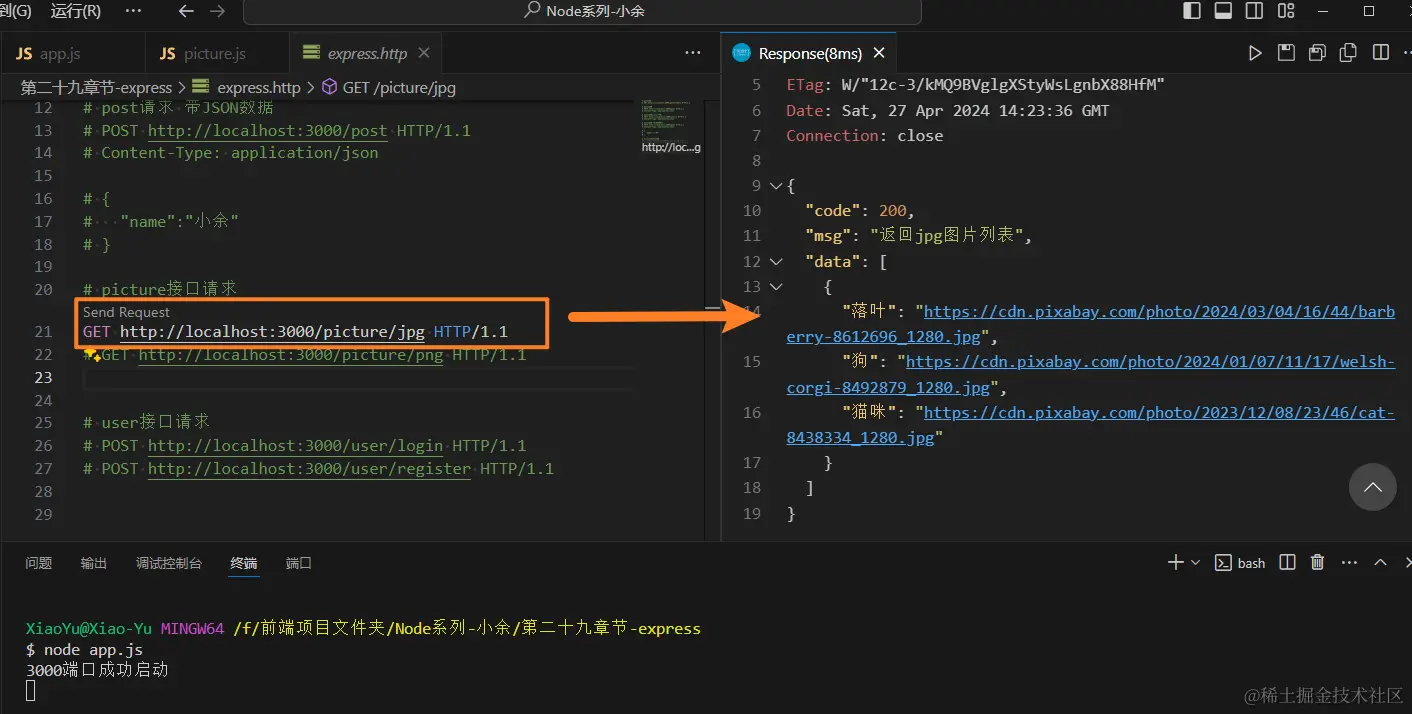Image resolution: width=1412 pixels, height=714 pixels.
Task: Open localhost:3000/picture/jpg URL on line 21
Action: point(273,331)
